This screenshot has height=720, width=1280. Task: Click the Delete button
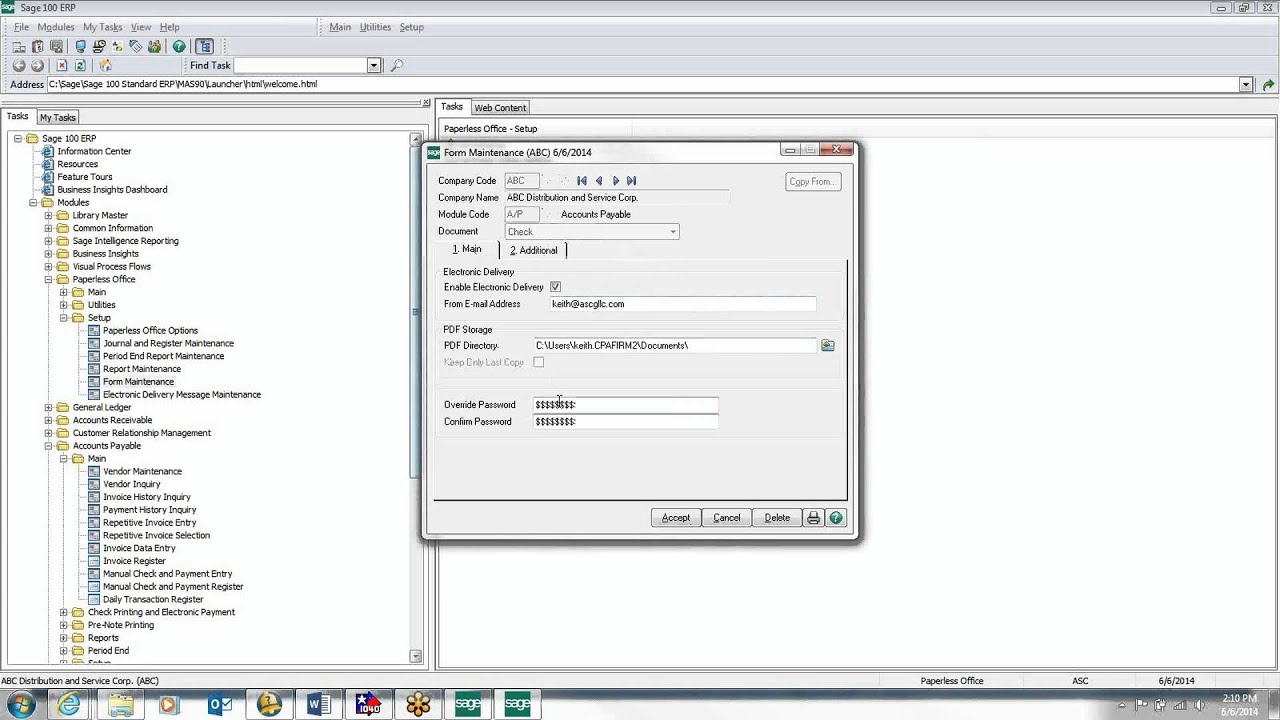777,518
